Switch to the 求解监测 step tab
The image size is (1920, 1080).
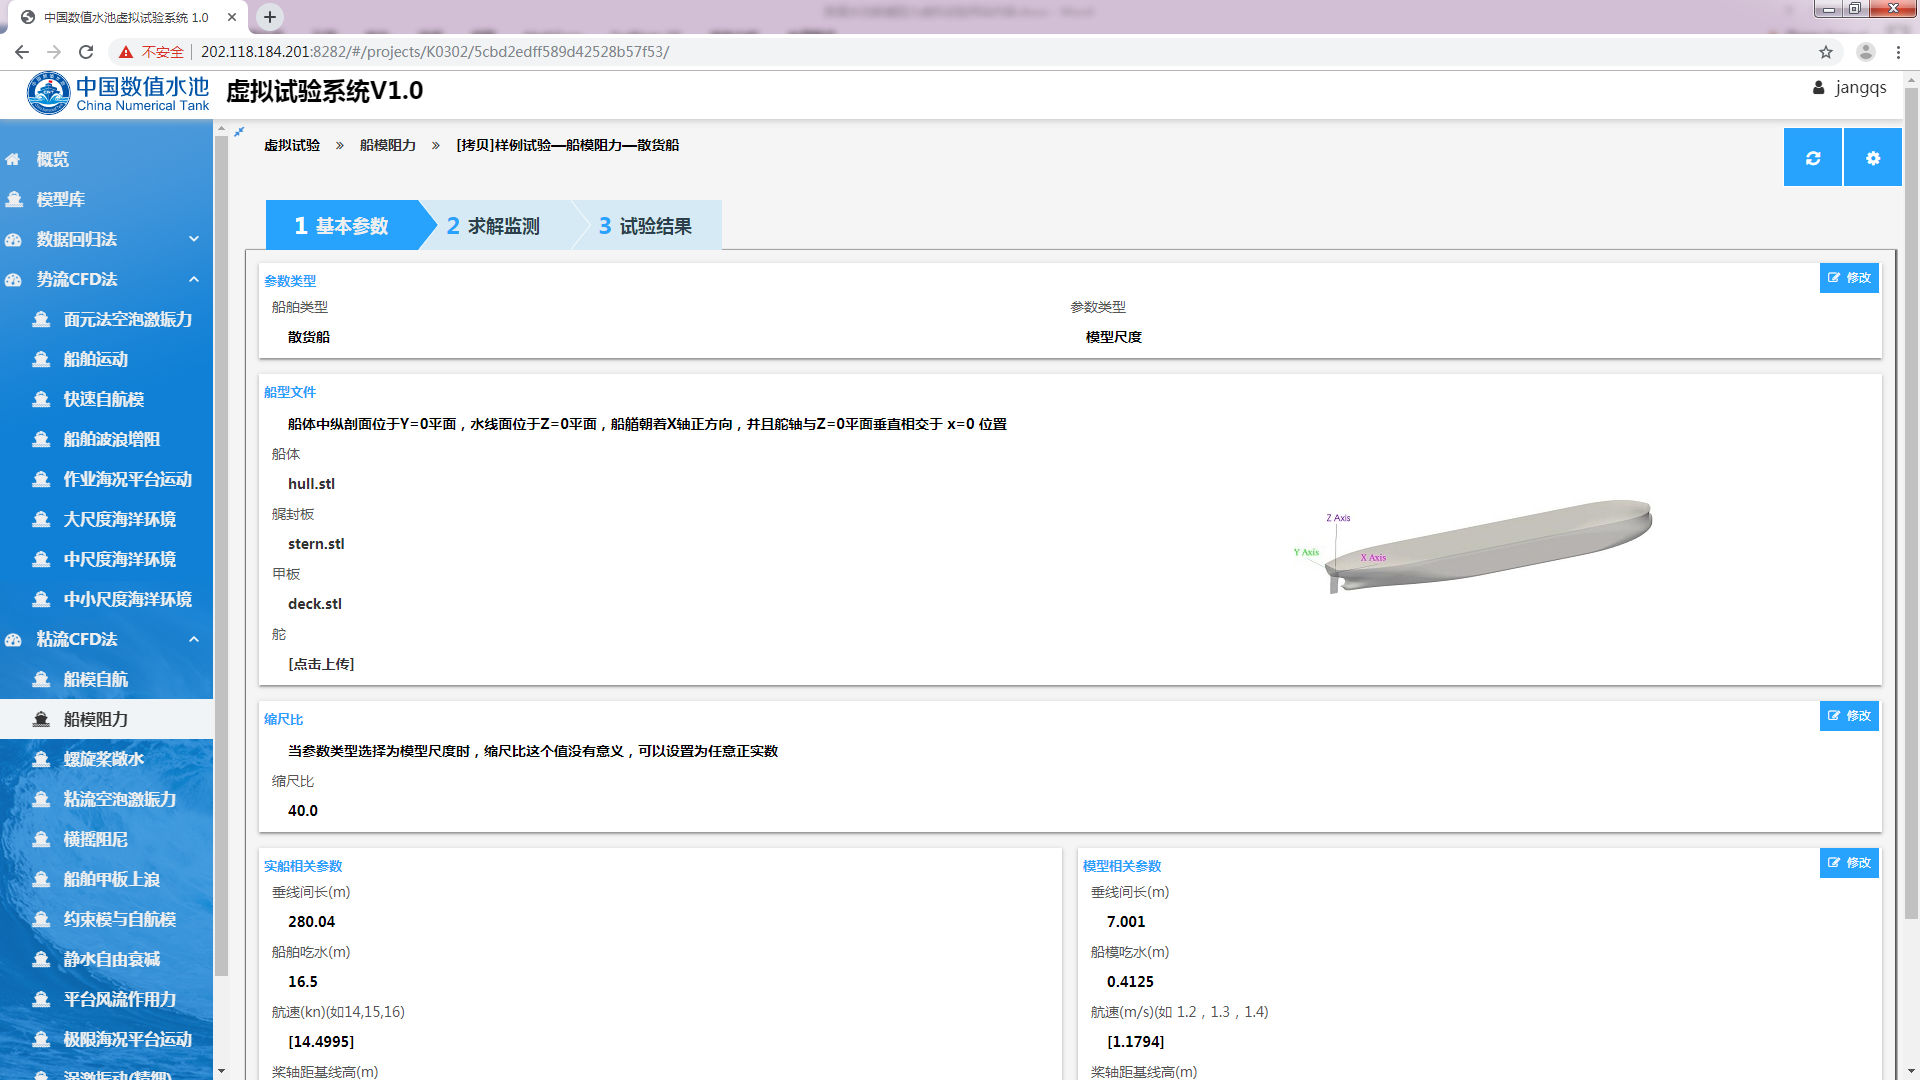tap(494, 226)
